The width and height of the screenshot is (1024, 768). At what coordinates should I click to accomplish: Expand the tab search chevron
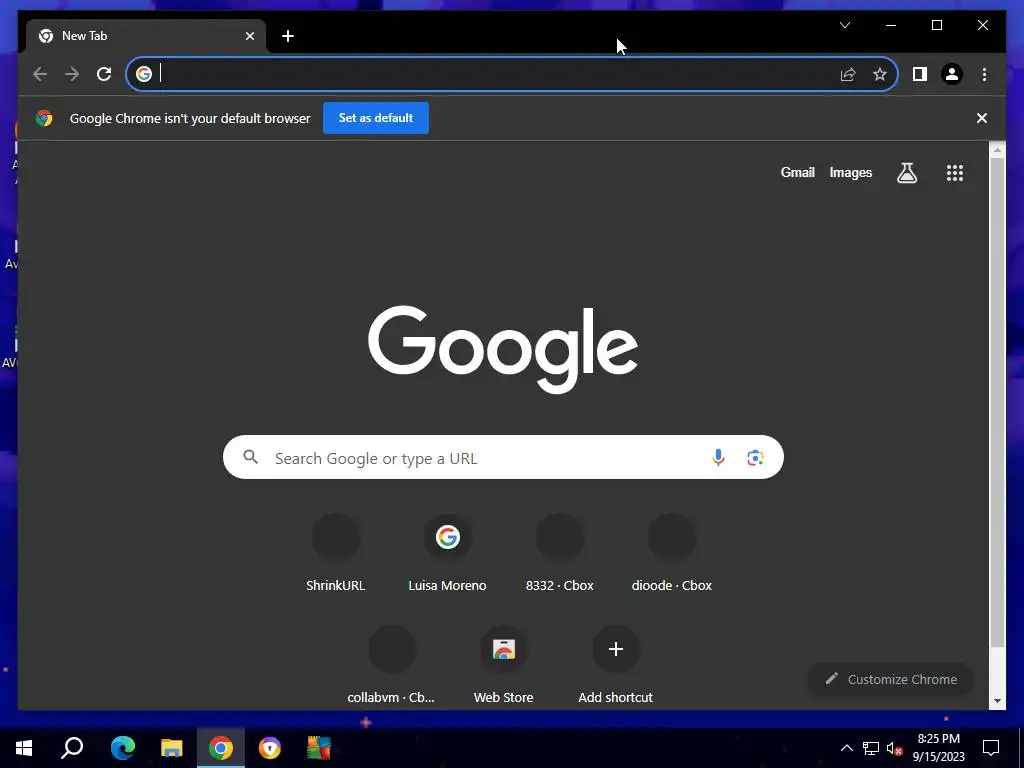(x=845, y=25)
